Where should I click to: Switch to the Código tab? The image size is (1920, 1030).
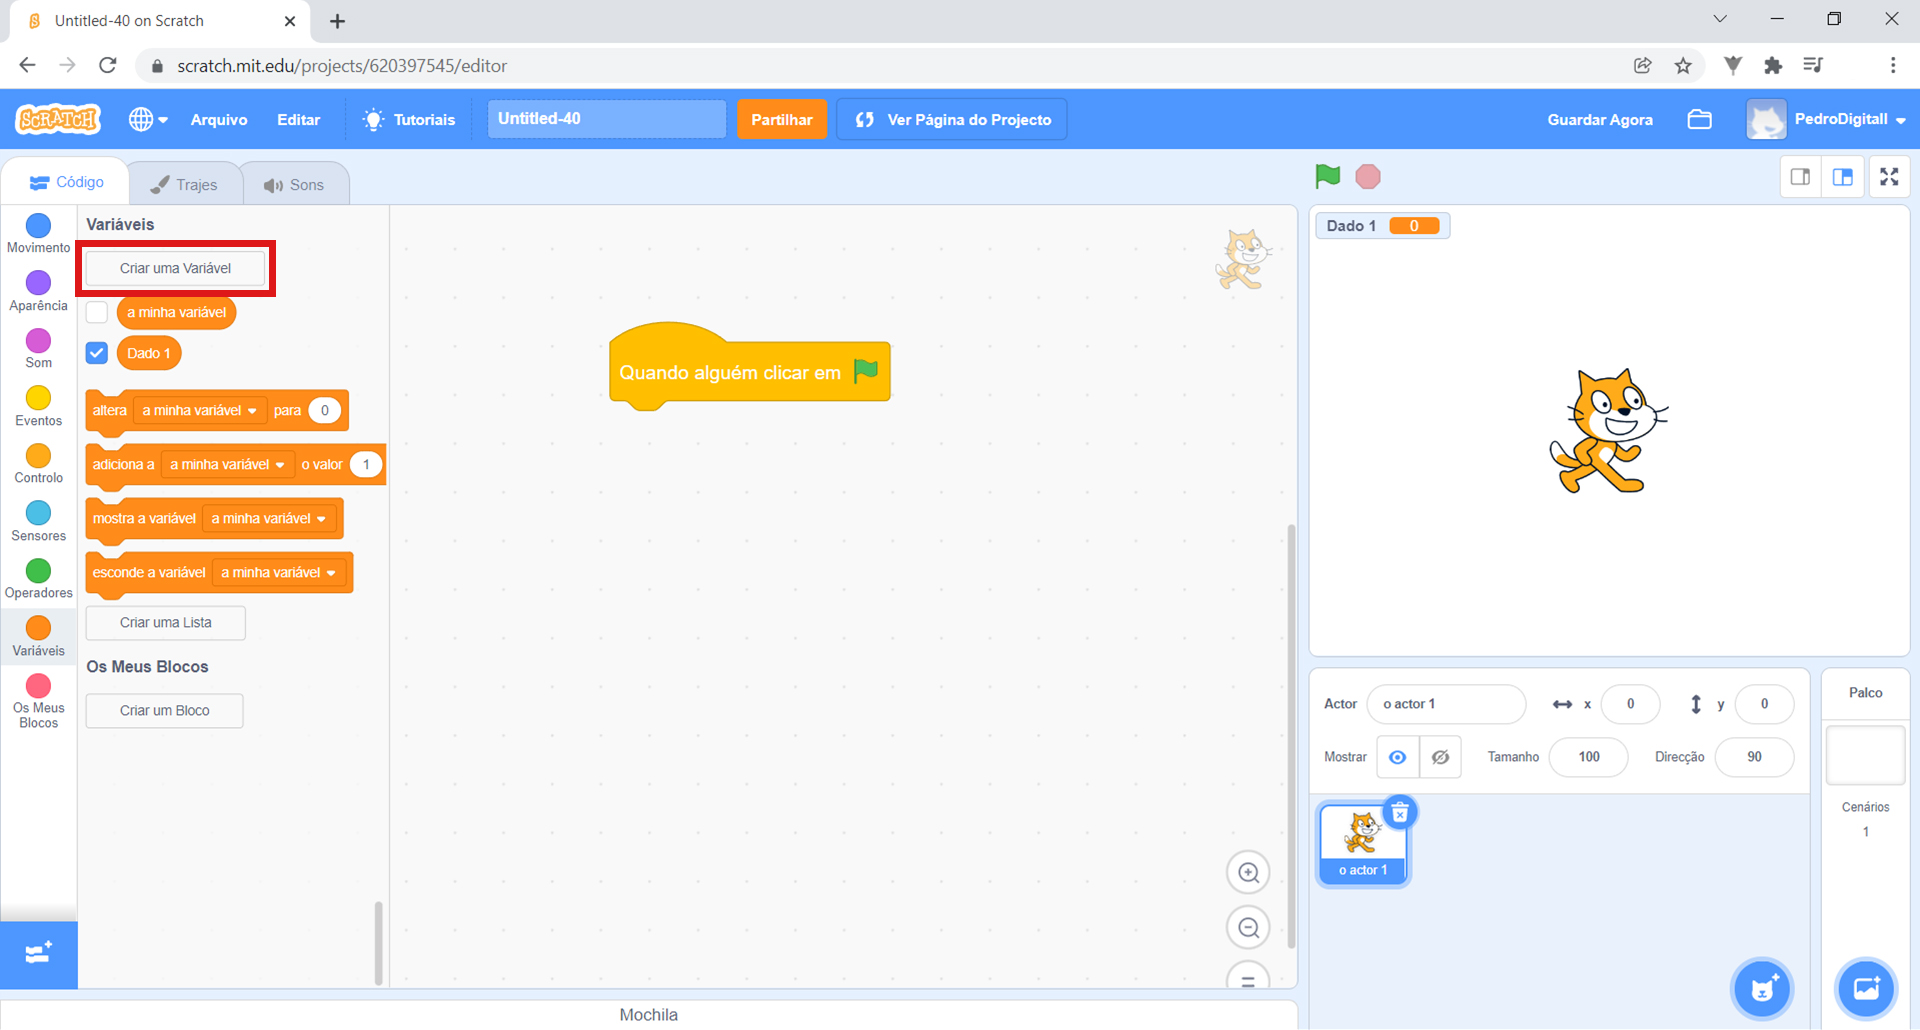(x=66, y=182)
